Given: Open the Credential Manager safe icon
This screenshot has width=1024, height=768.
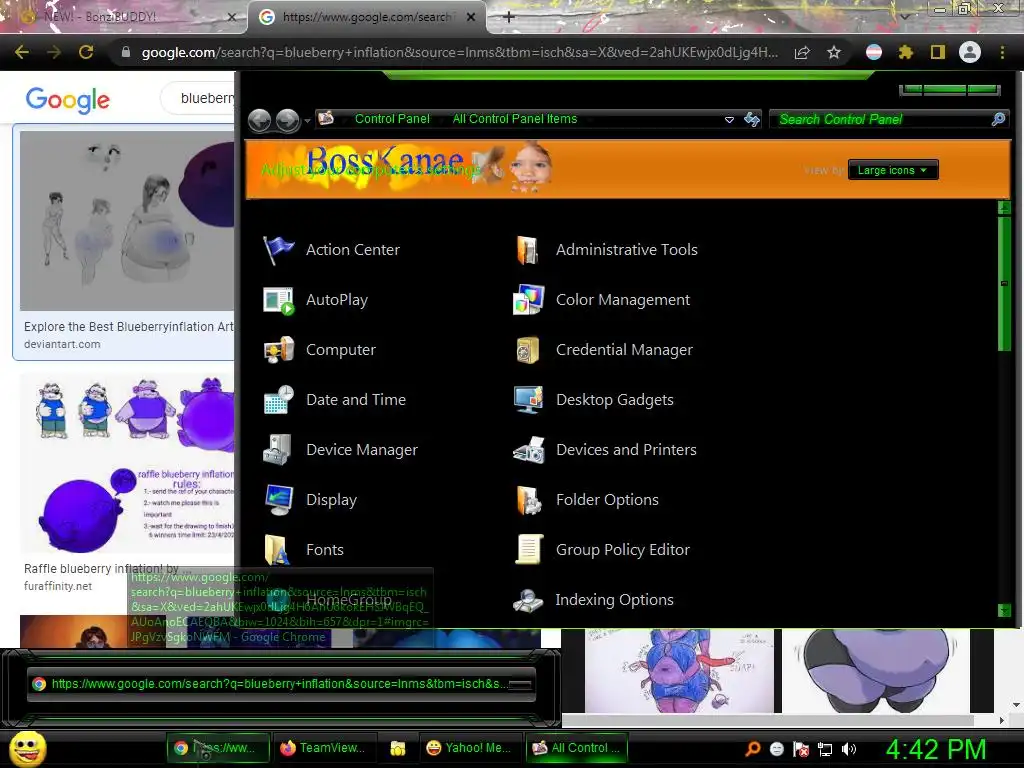Looking at the screenshot, I should point(528,350).
